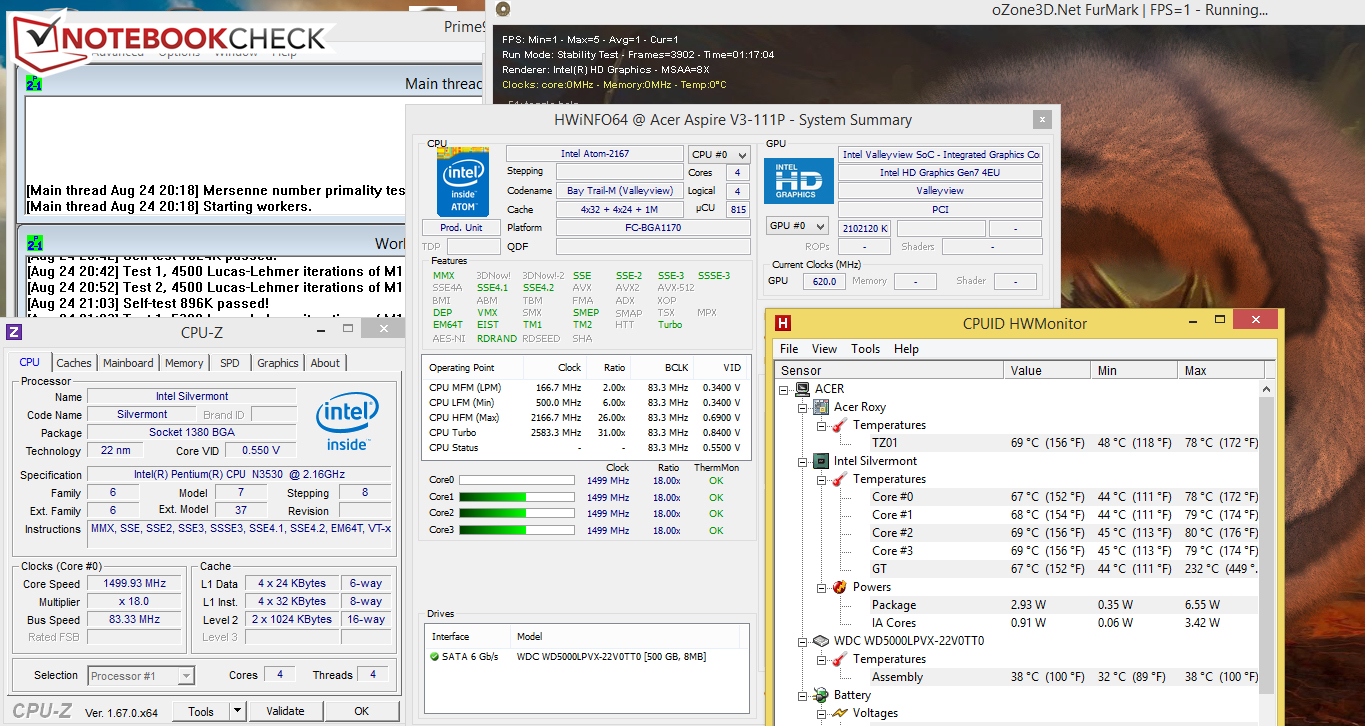Switch to the Graphics tab in CPU-Z
The width and height of the screenshot is (1365, 726).
[x=277, y=363]
